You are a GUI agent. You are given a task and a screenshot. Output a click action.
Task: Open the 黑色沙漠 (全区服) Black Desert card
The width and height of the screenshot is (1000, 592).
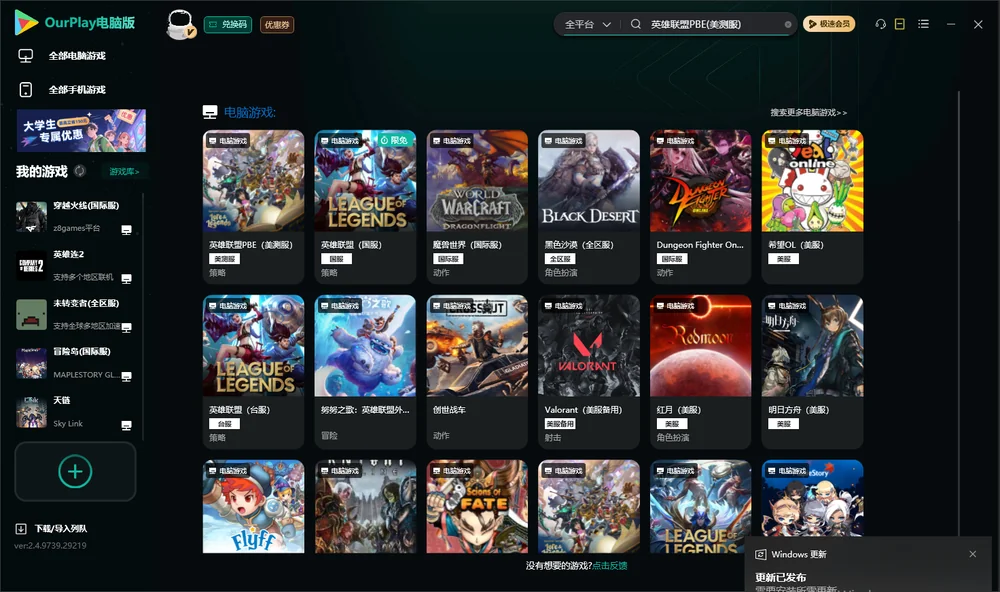[x=589, y=207]
